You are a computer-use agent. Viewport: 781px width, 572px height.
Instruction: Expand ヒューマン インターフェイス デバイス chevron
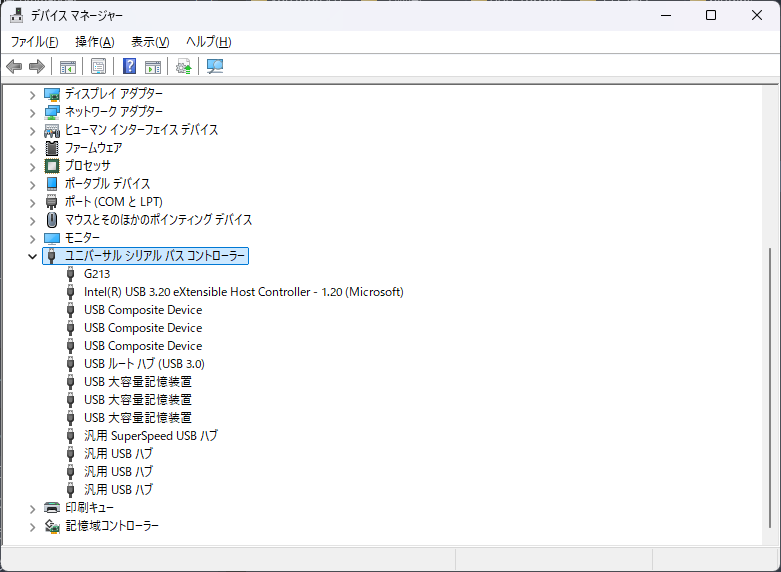[32, 131]
